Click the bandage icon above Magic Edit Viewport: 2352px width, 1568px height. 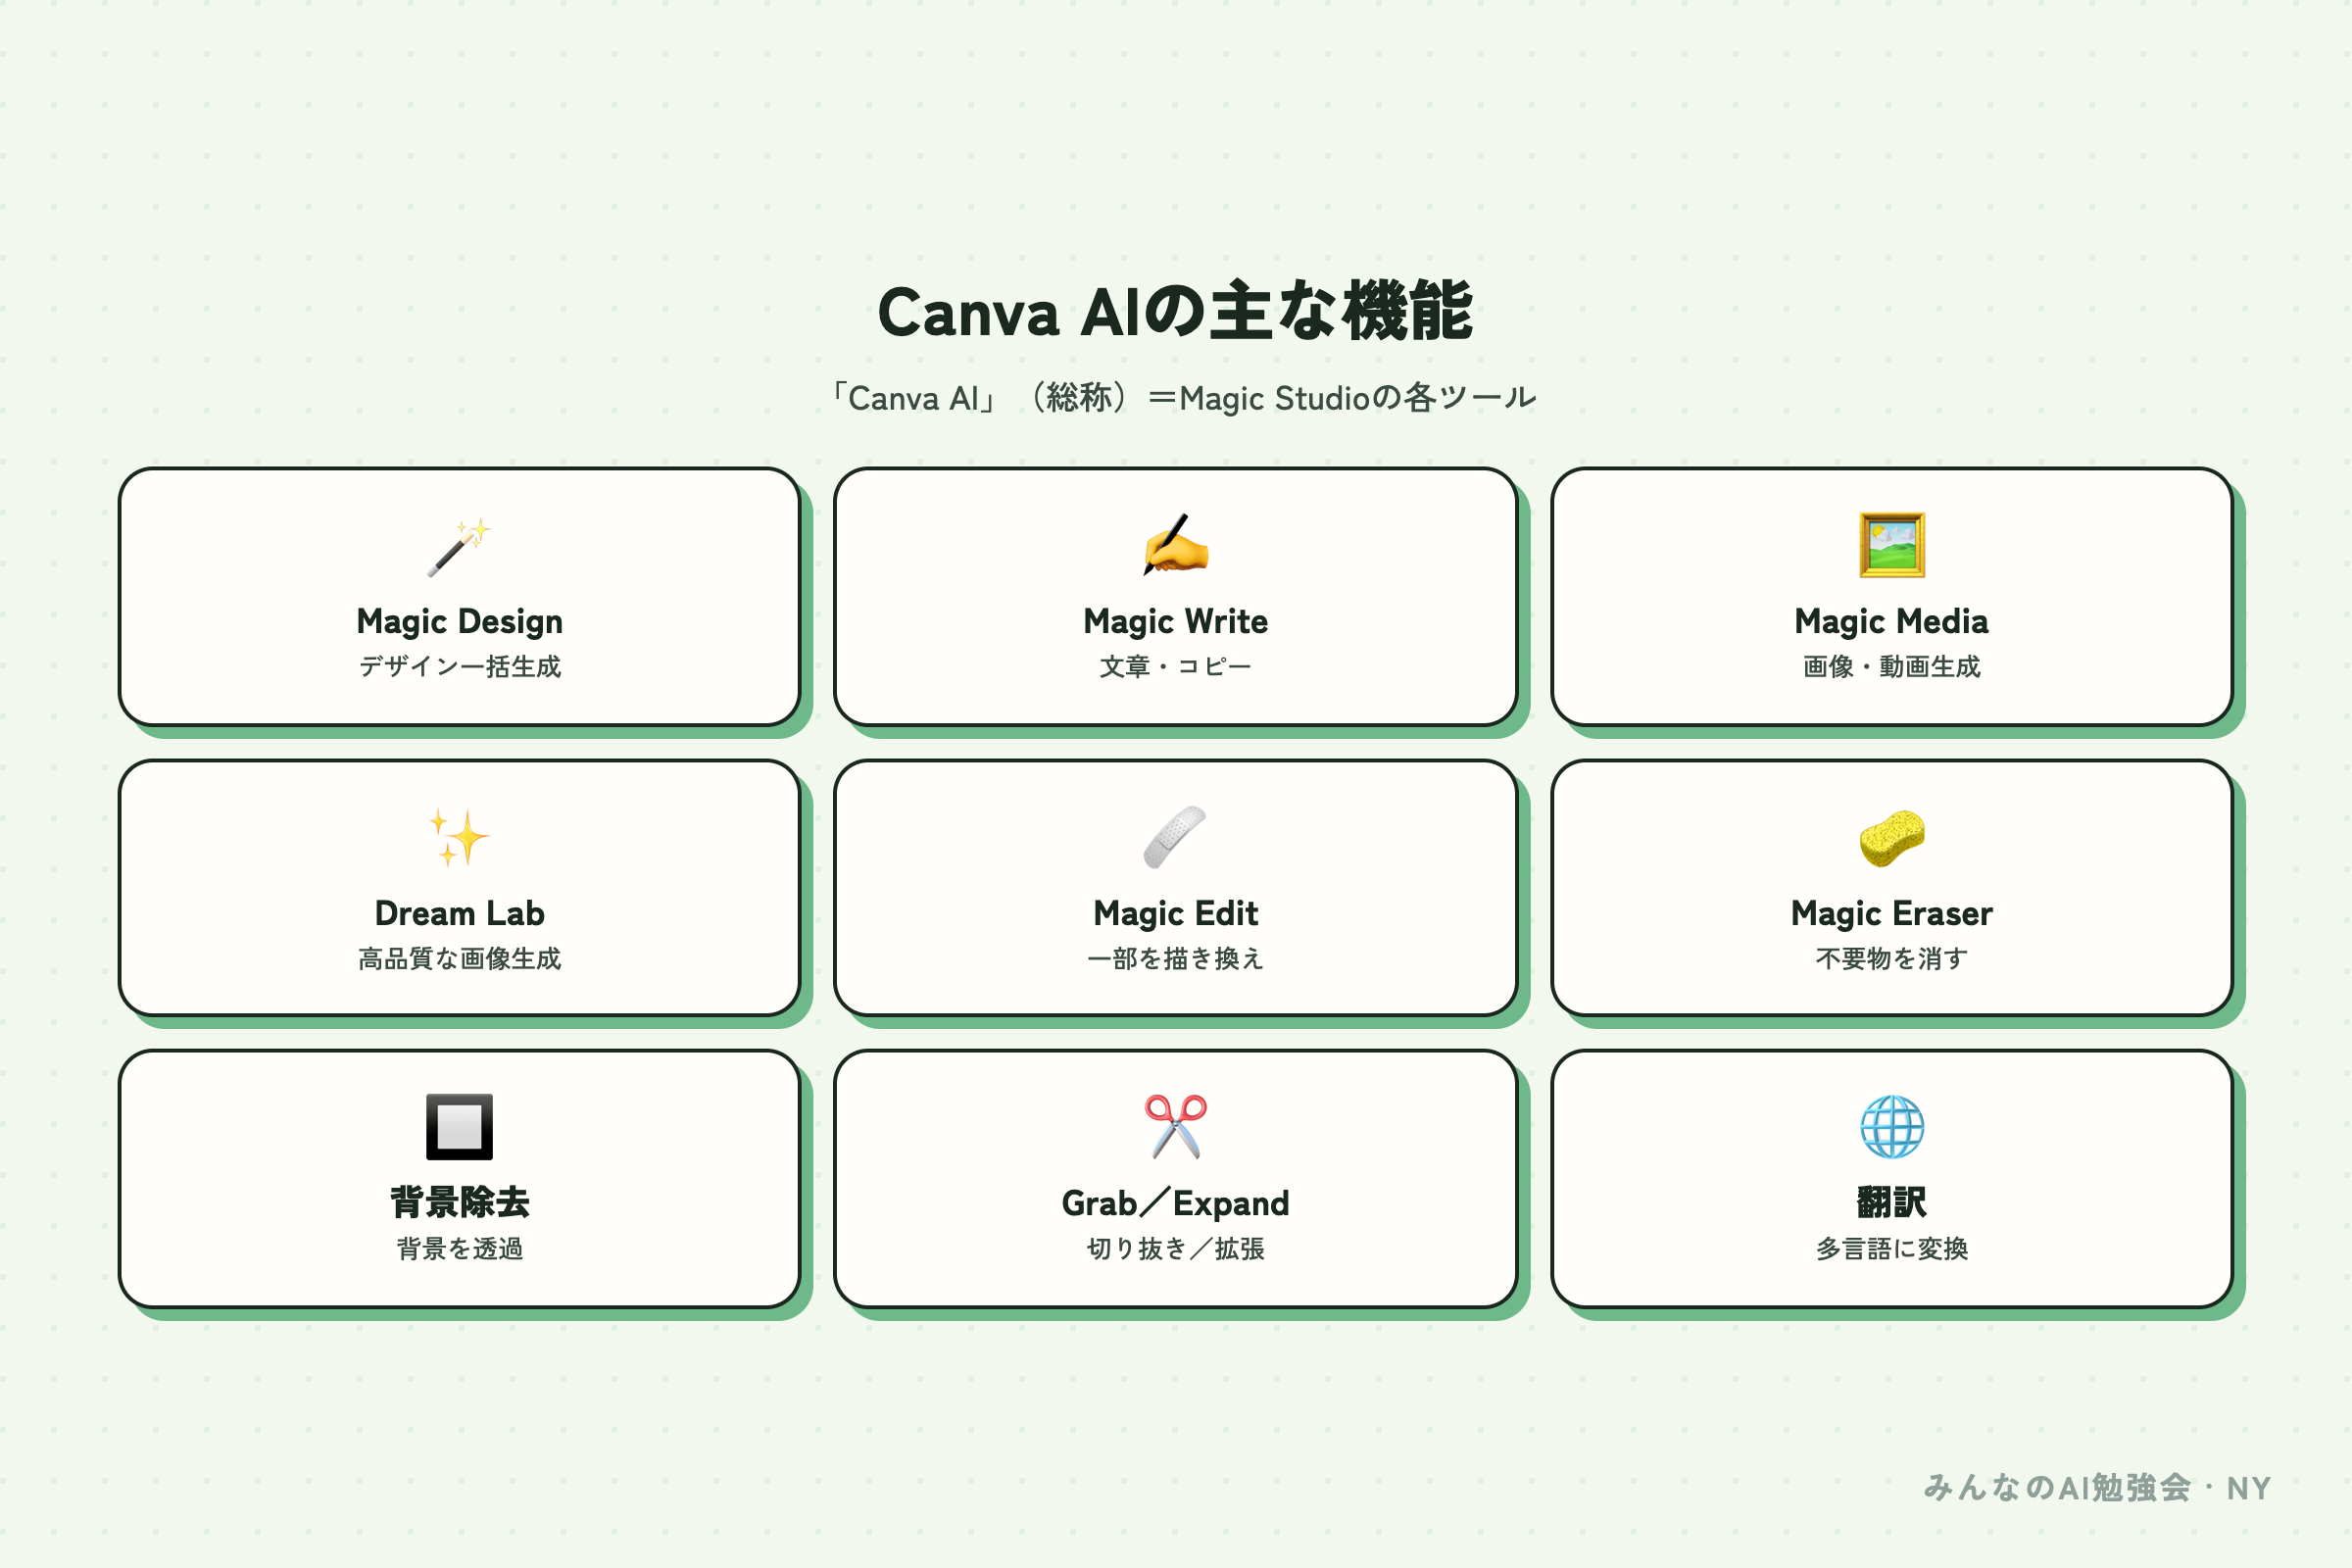tap(1175, 838)
